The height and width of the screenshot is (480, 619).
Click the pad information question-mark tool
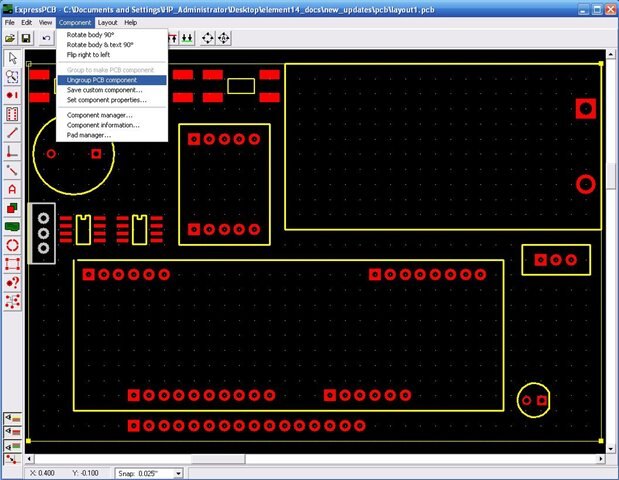12,282
